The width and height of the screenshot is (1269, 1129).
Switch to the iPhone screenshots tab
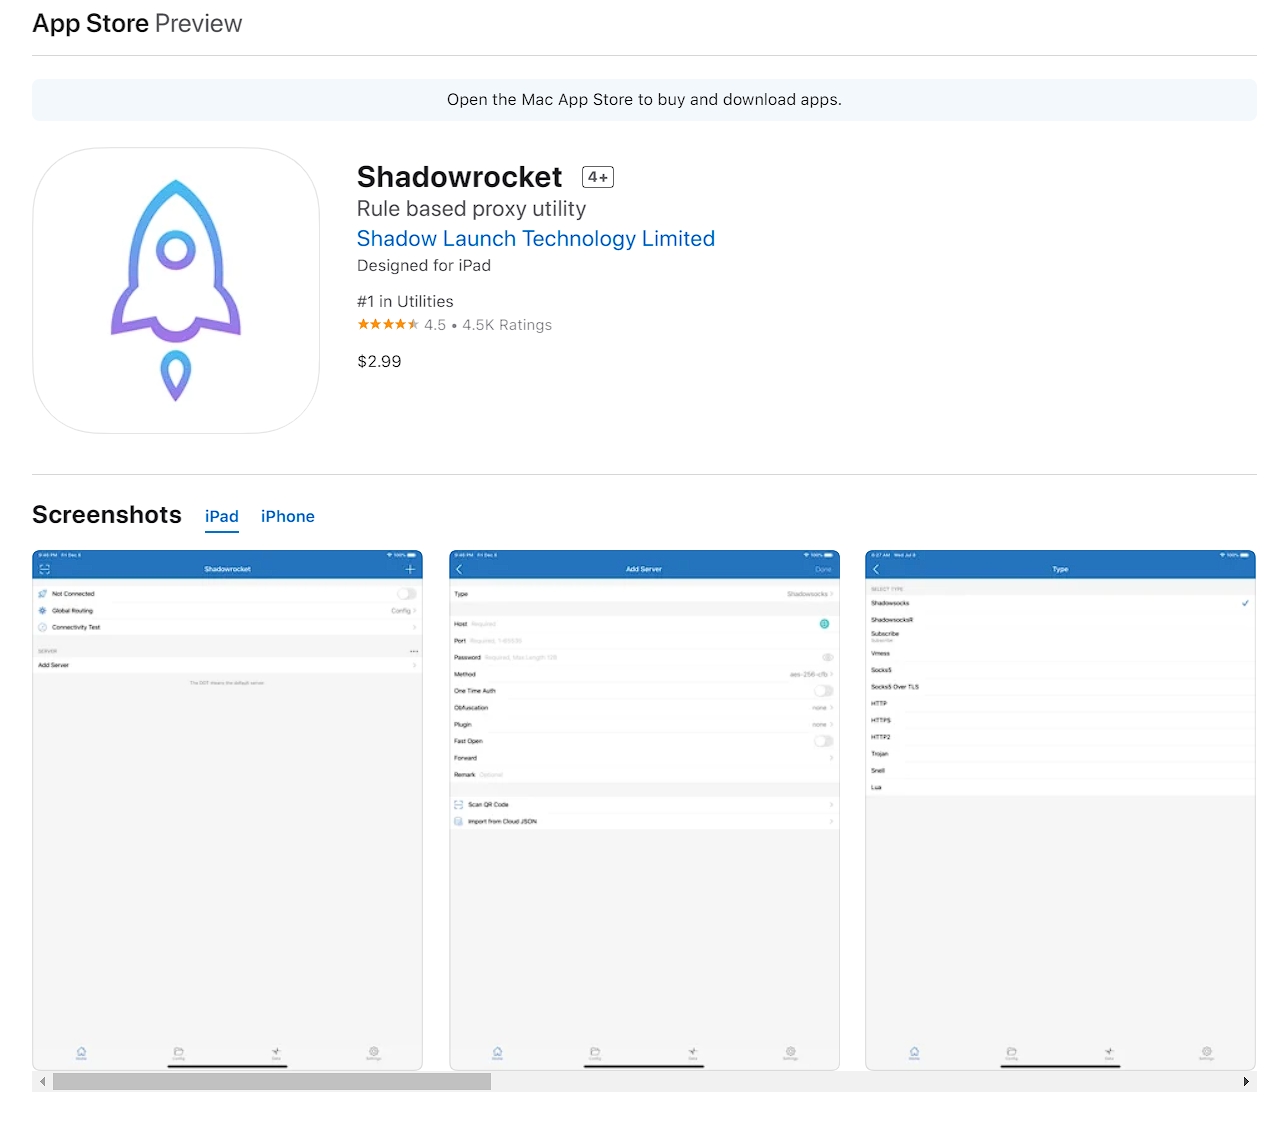point(287,517)
